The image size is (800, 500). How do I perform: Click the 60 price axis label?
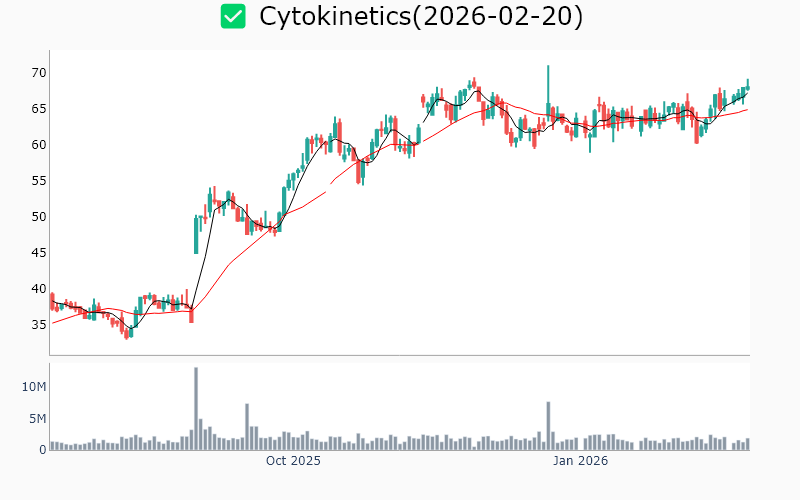(38, 144)
